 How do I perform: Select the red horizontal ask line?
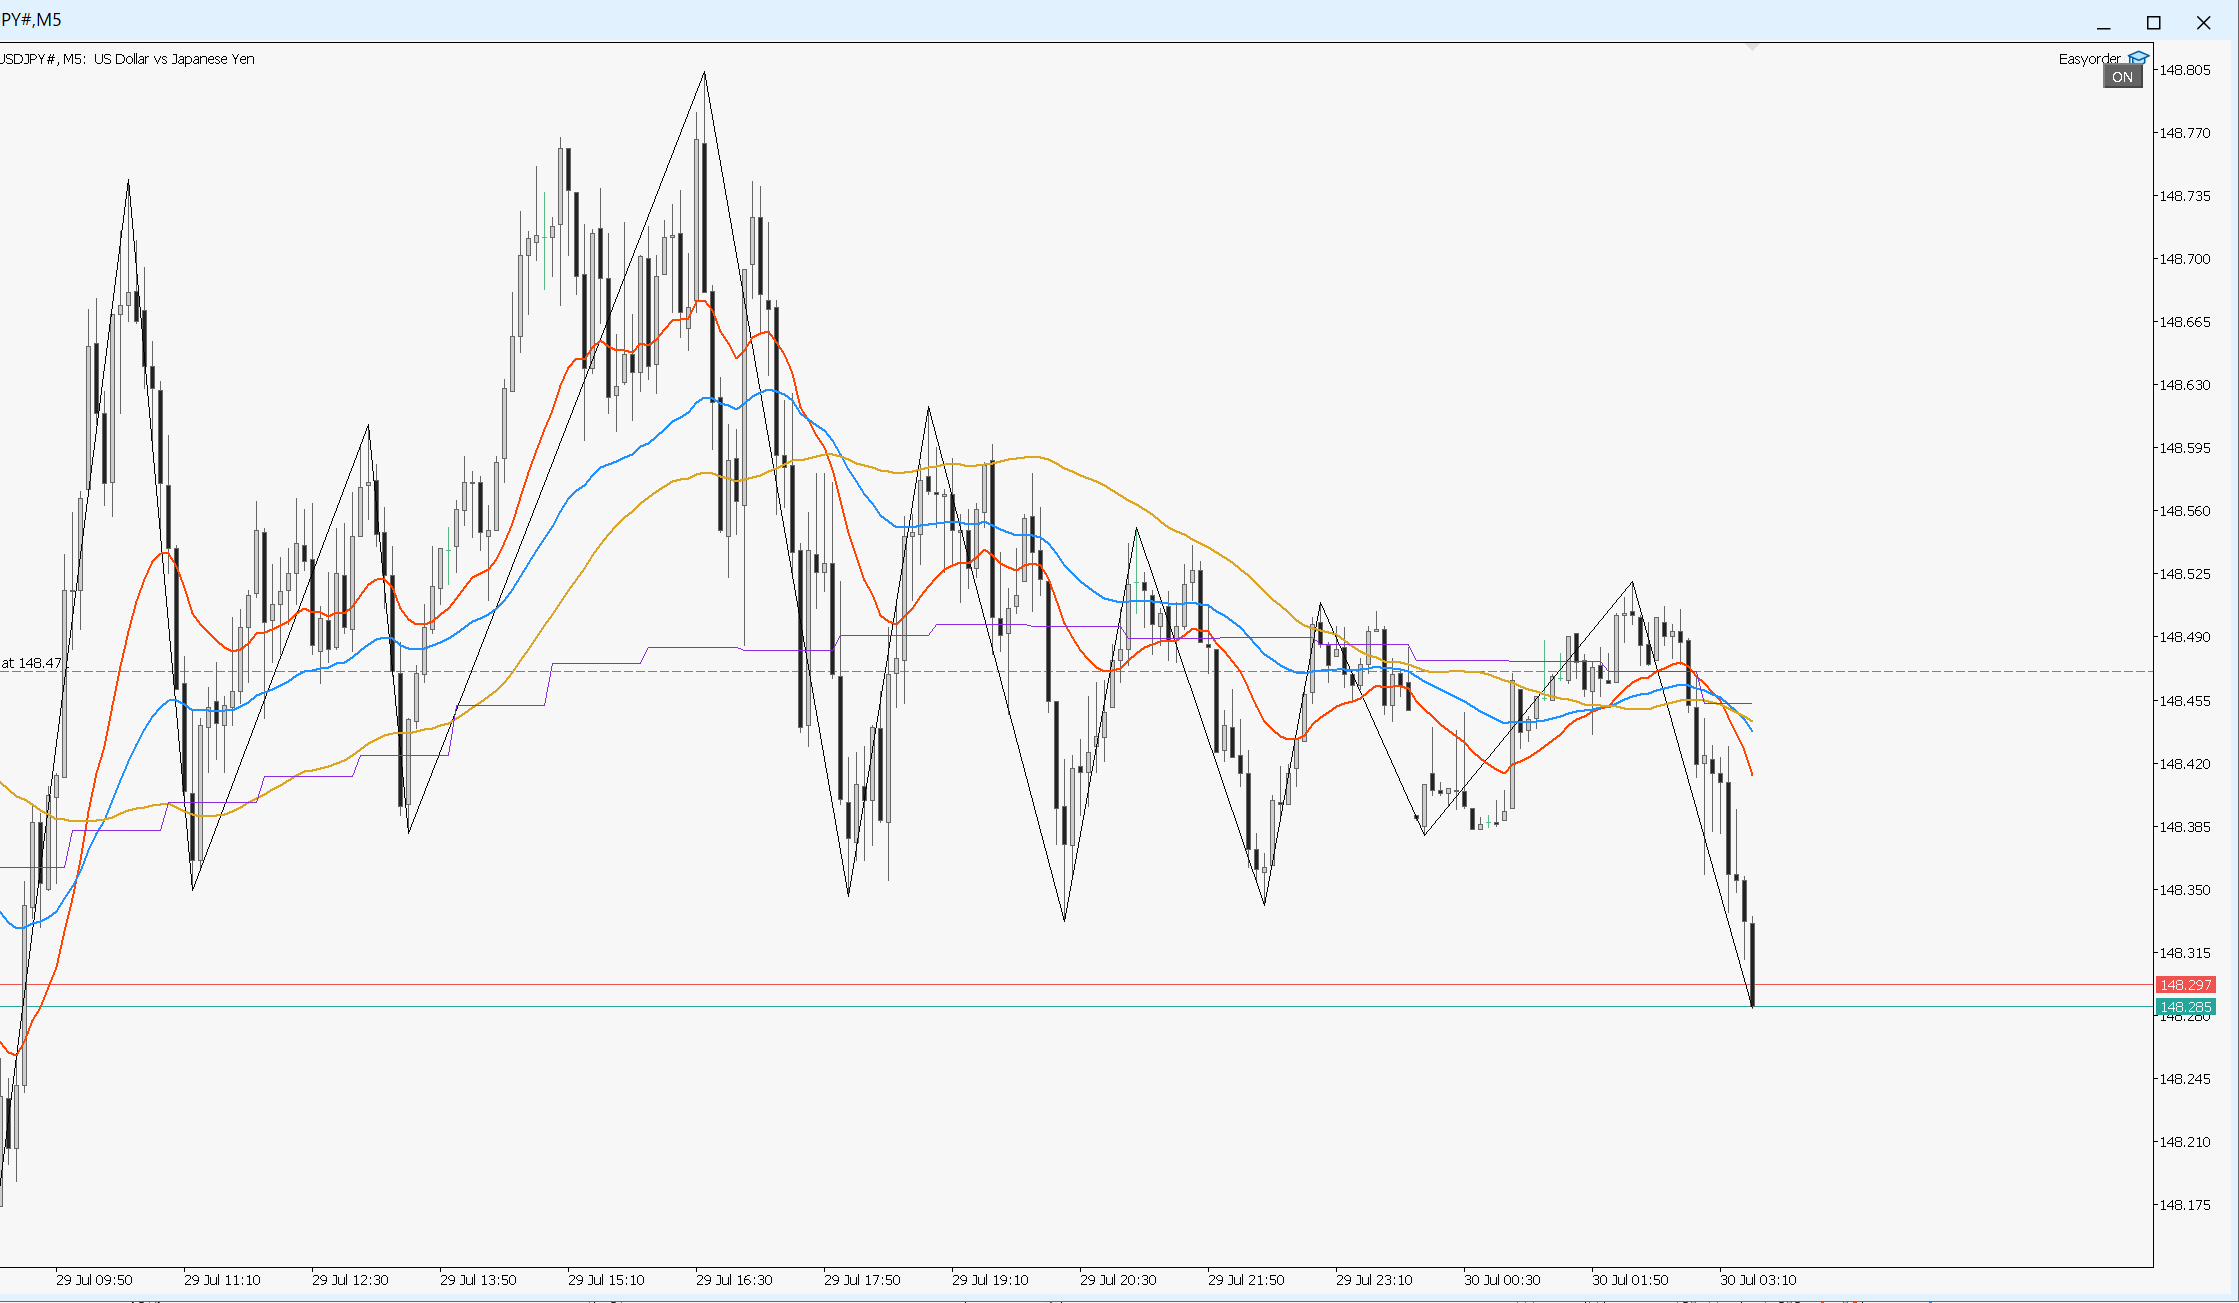(1076, 985)
